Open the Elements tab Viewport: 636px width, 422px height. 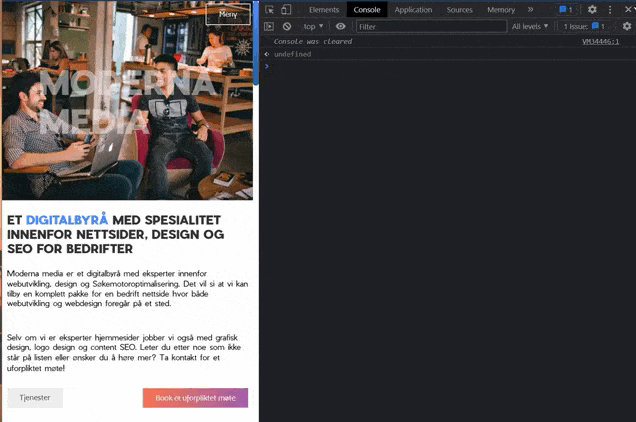tap(324, 10)
